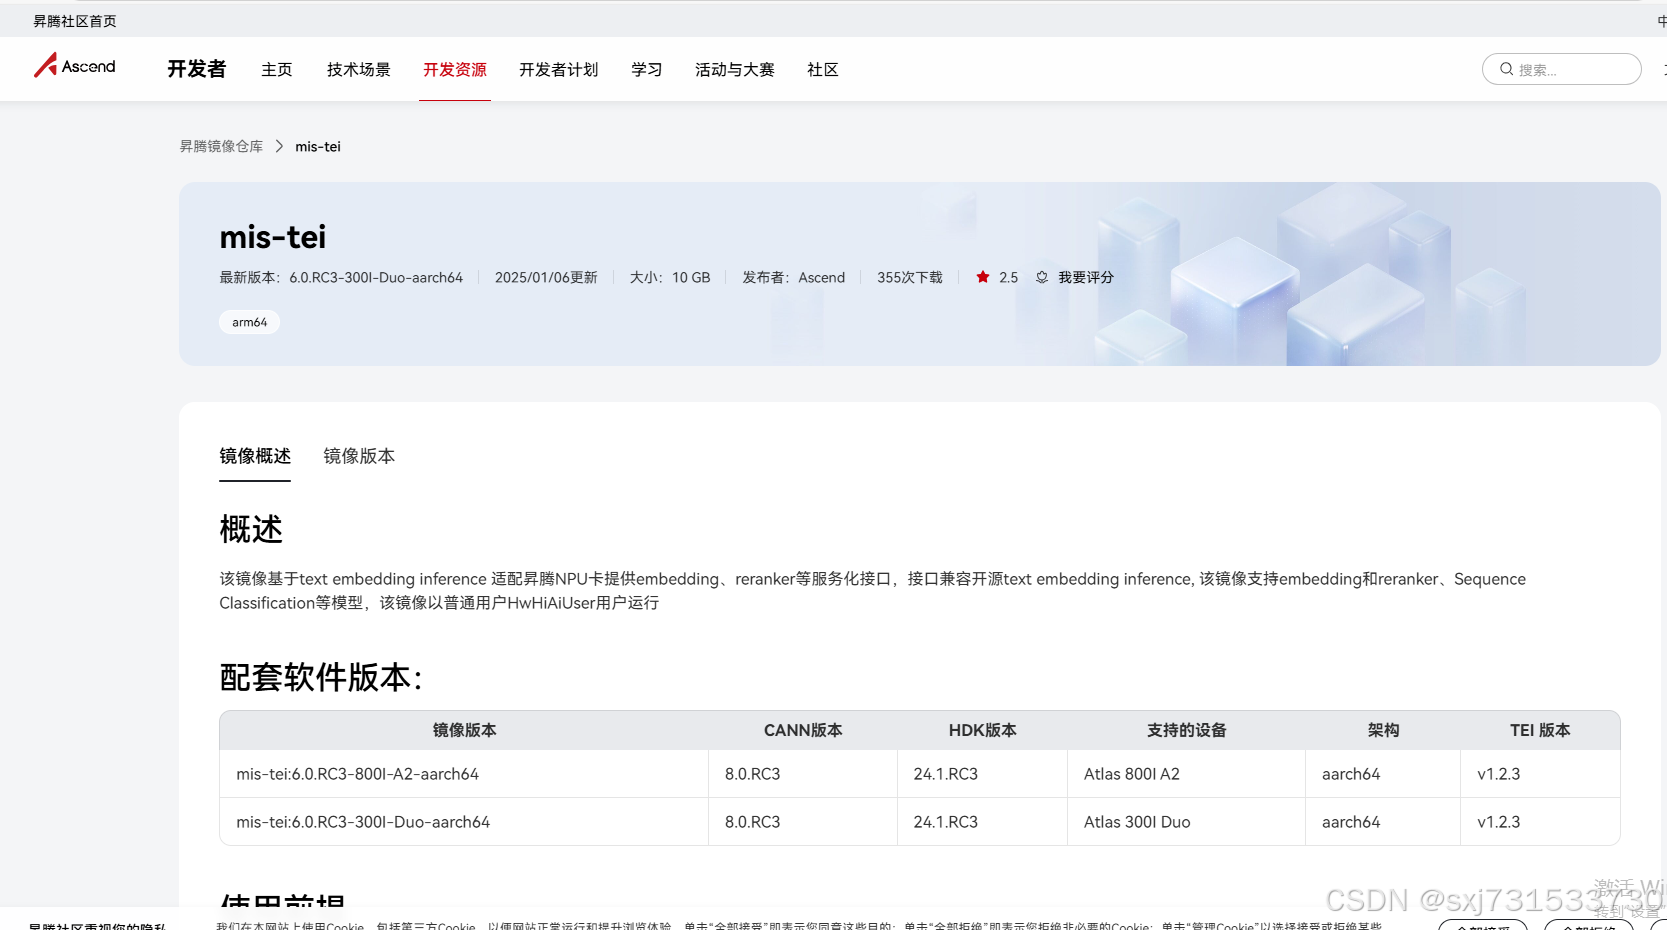Go to 主页 menu item
The height and width of the screenshot is (930, 1667).
tap(277, 69)
